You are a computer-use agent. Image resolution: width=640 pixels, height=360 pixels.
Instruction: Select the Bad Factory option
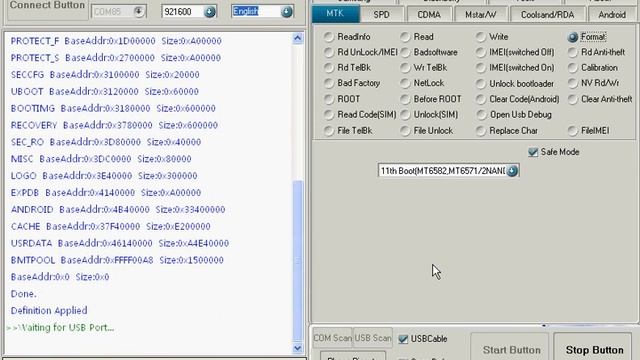tap(329, 83)
